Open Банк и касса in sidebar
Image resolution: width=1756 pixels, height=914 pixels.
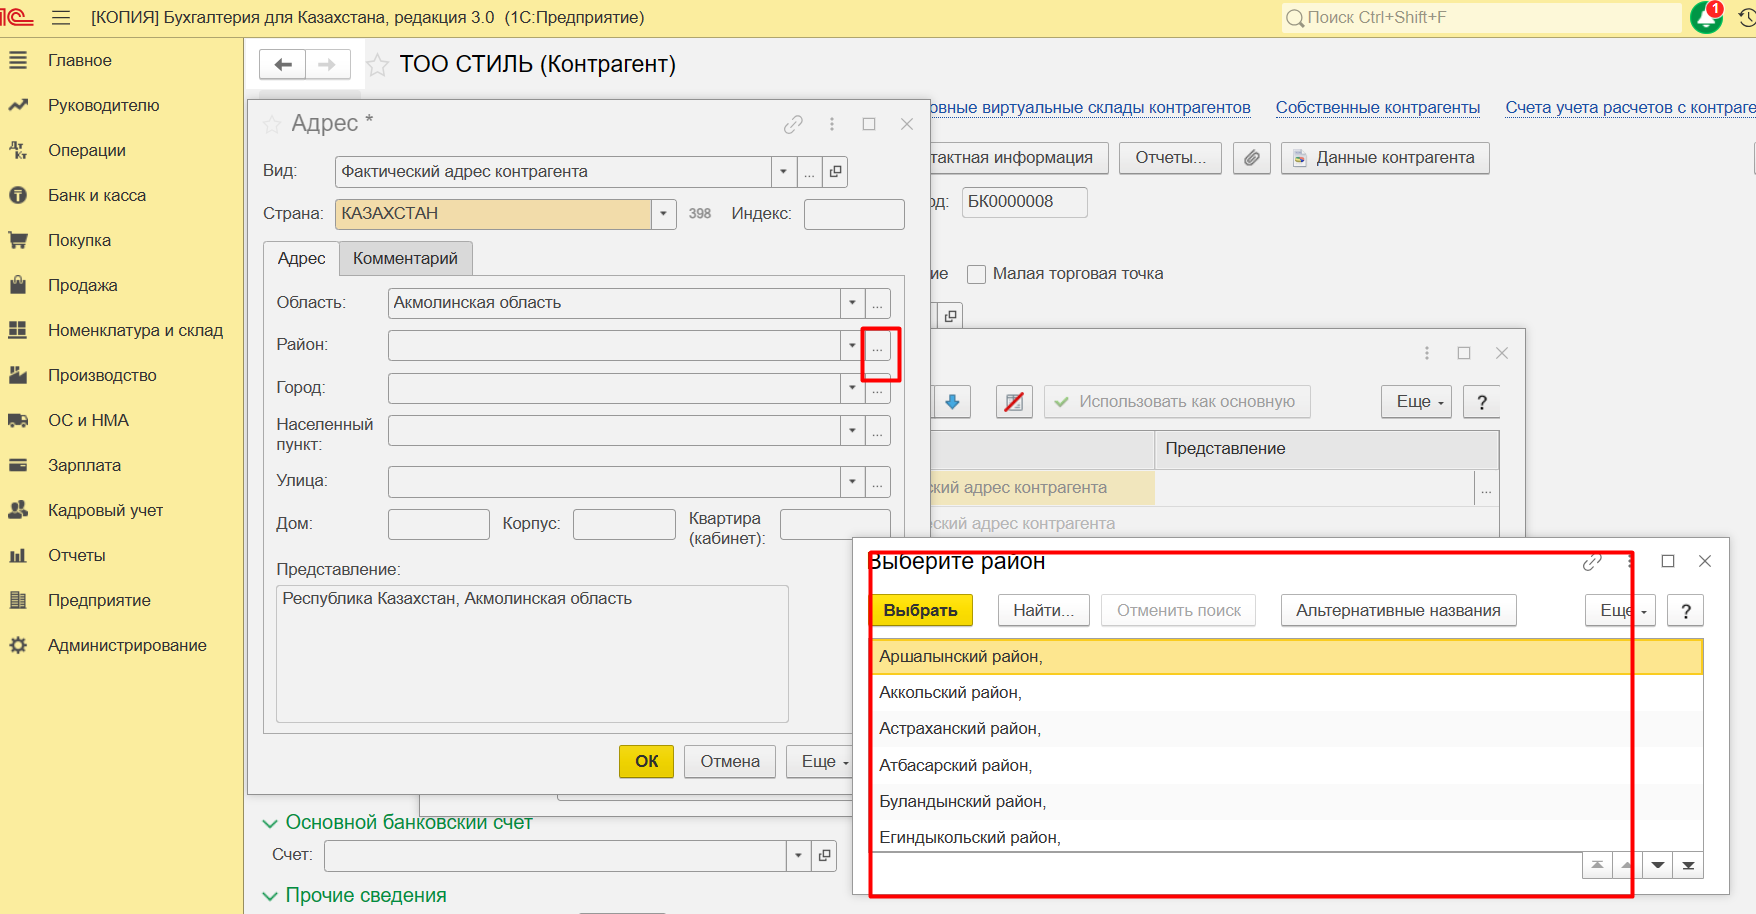pyautogui.click(x=97, y=195)
